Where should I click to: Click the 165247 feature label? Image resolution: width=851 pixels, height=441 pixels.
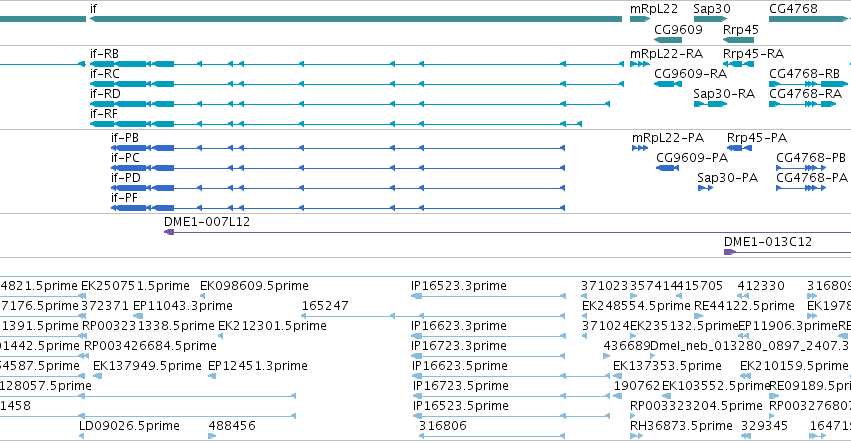point(325,306)
